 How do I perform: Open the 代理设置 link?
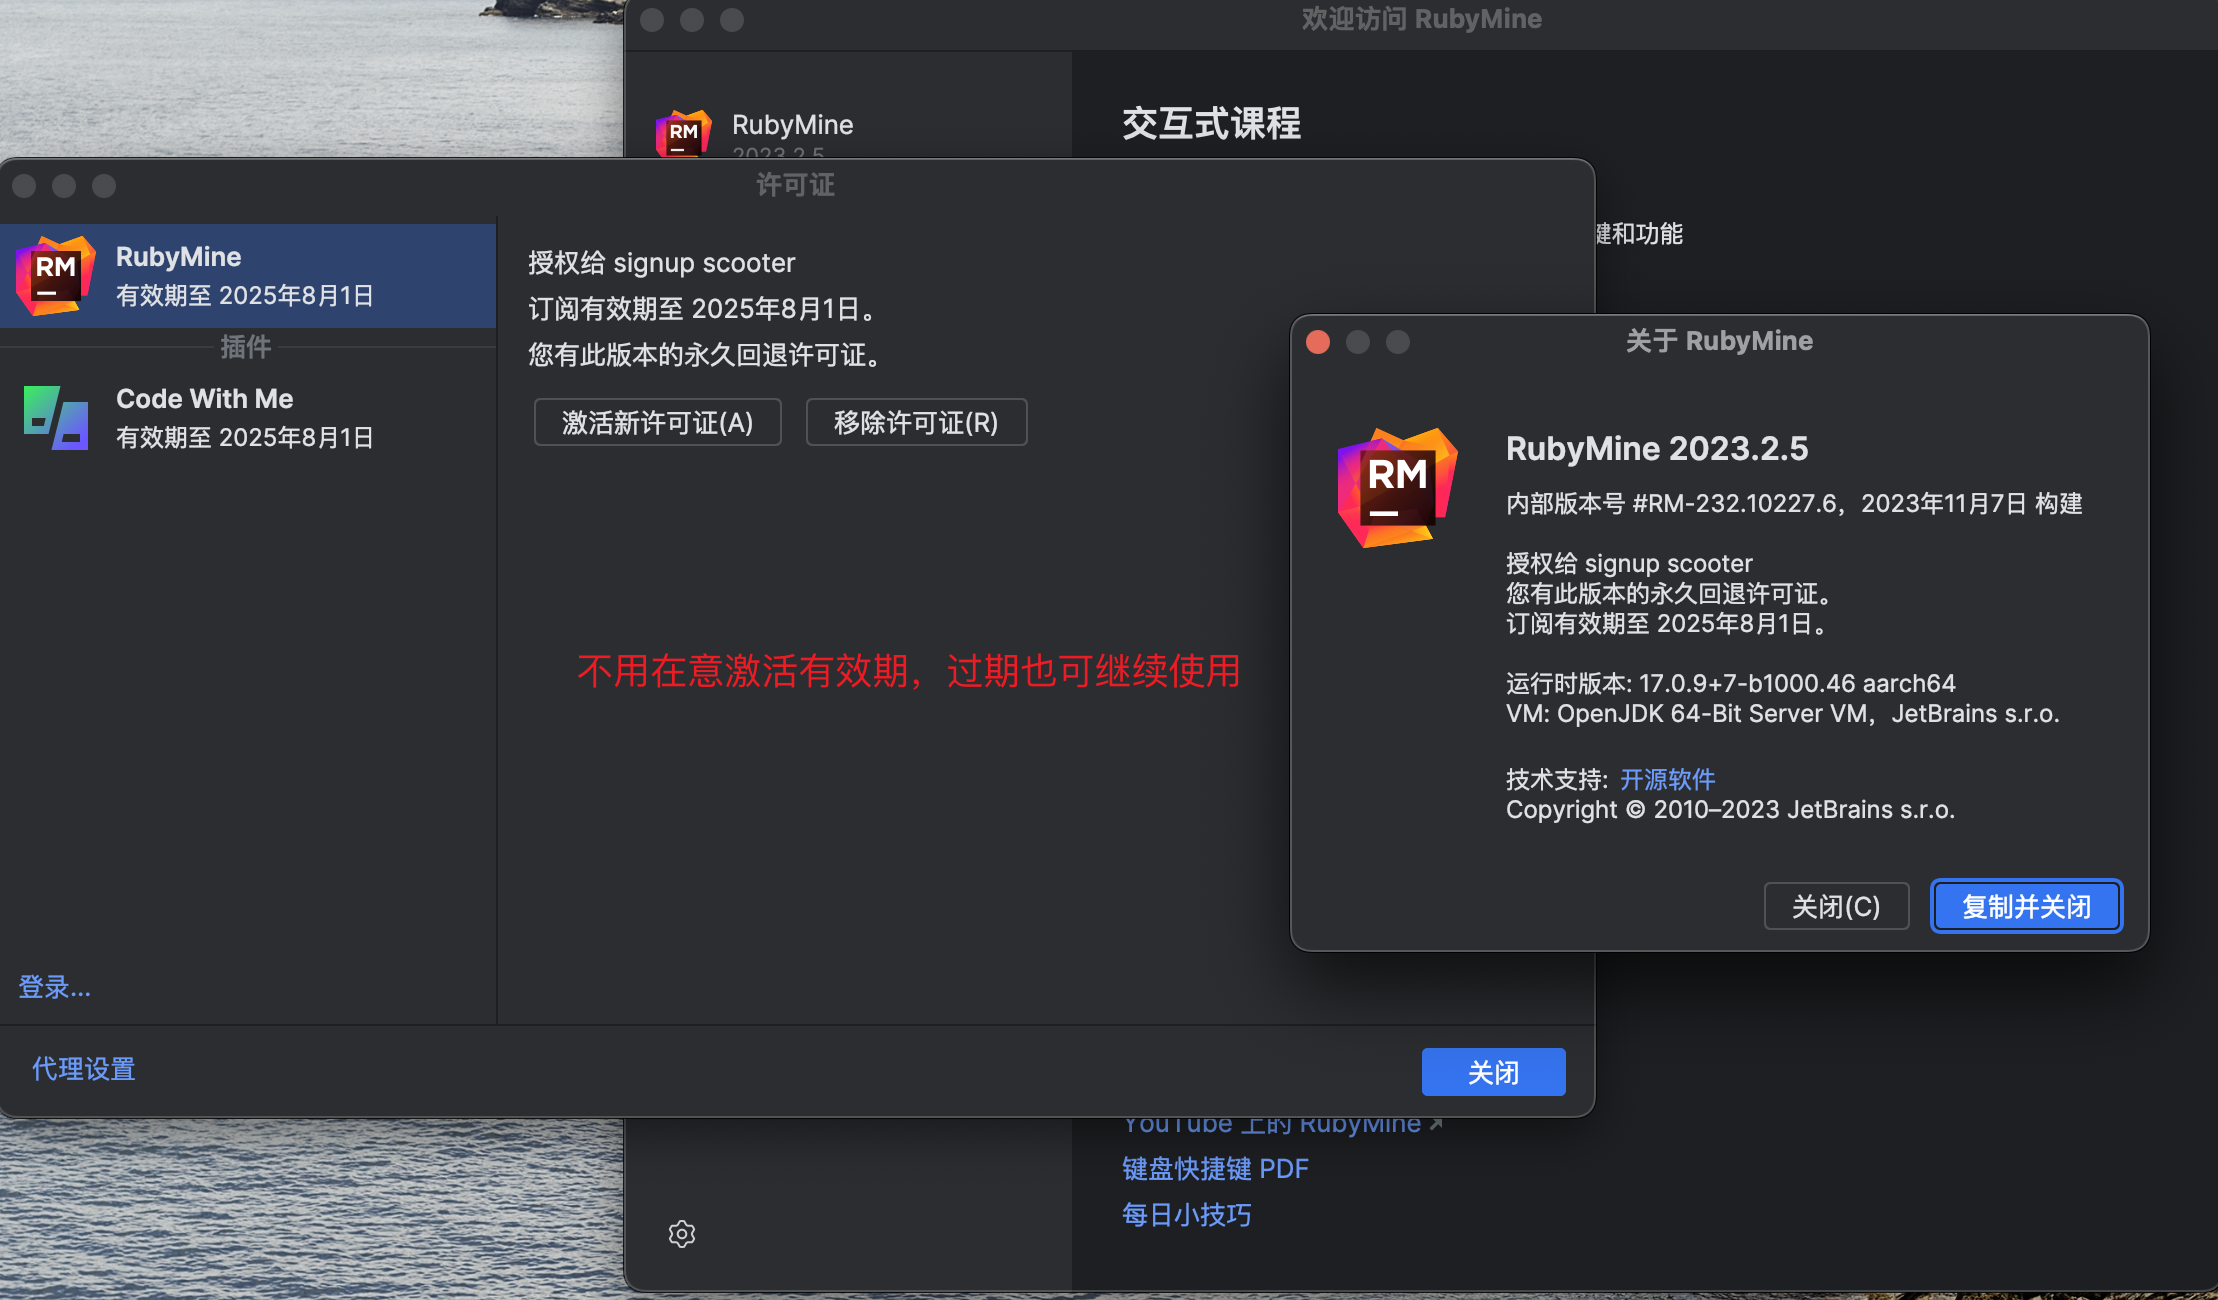tap(84, 1069)
